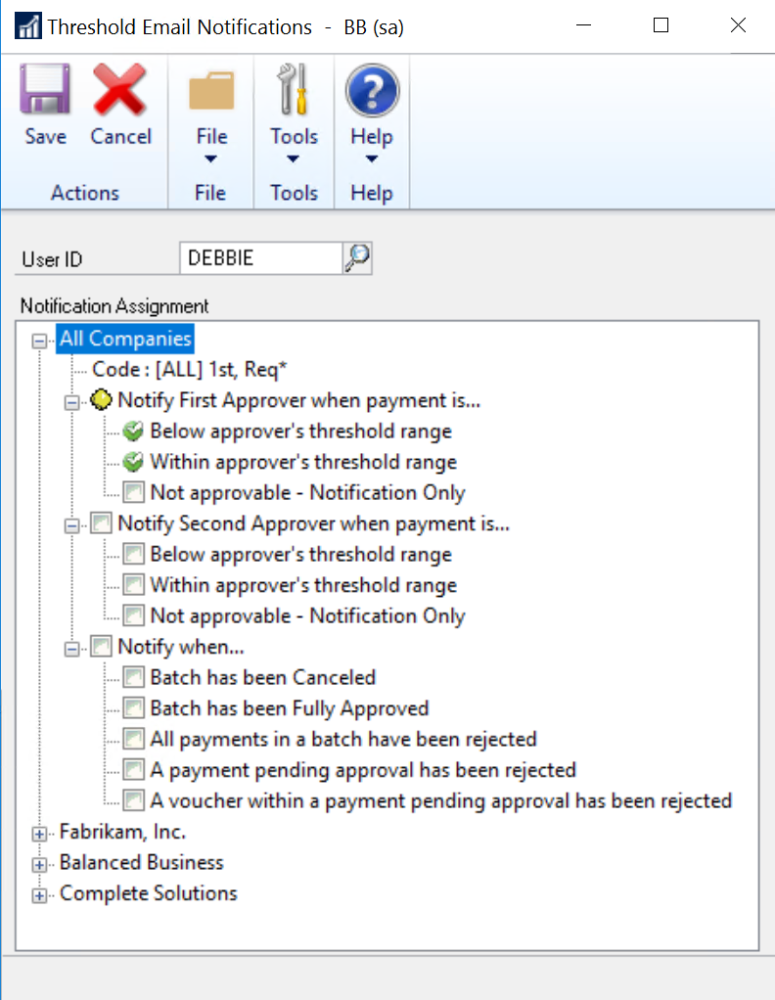Click the red Cancel X icon
This screenshot has height=1000, width=775.
pos(119,89)
